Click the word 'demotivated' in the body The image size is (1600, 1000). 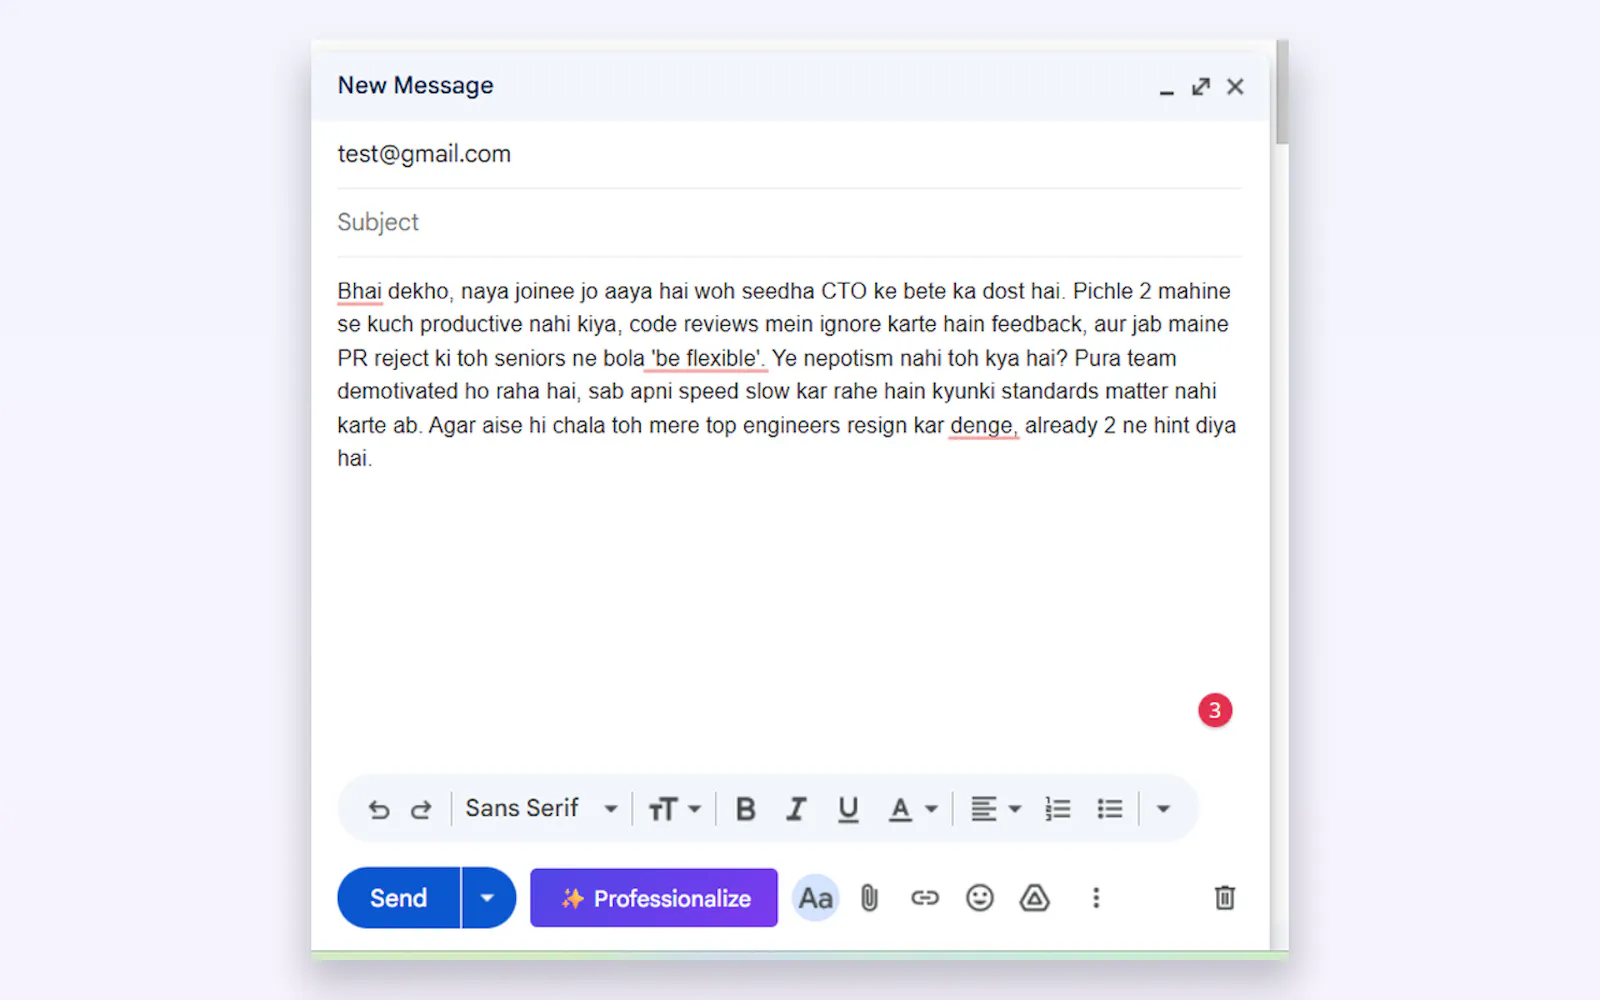tap(396, 391)
